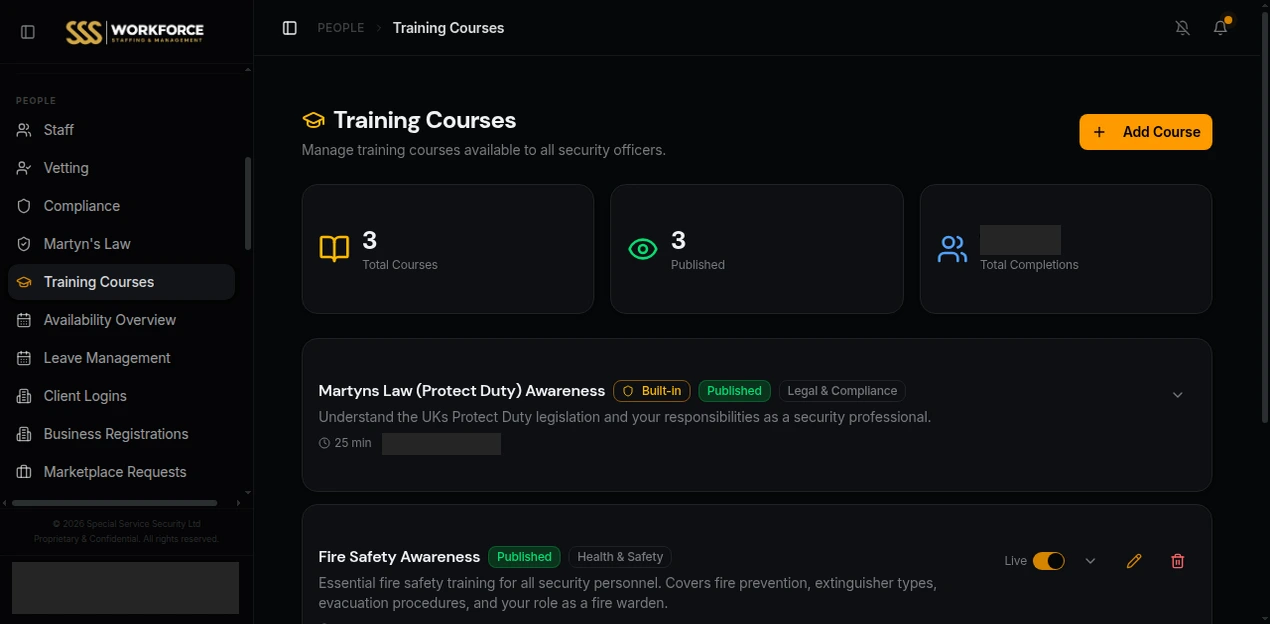Click the Business Registrations building icon
The image size is (1270, 624).
click(x=24, y=434)
